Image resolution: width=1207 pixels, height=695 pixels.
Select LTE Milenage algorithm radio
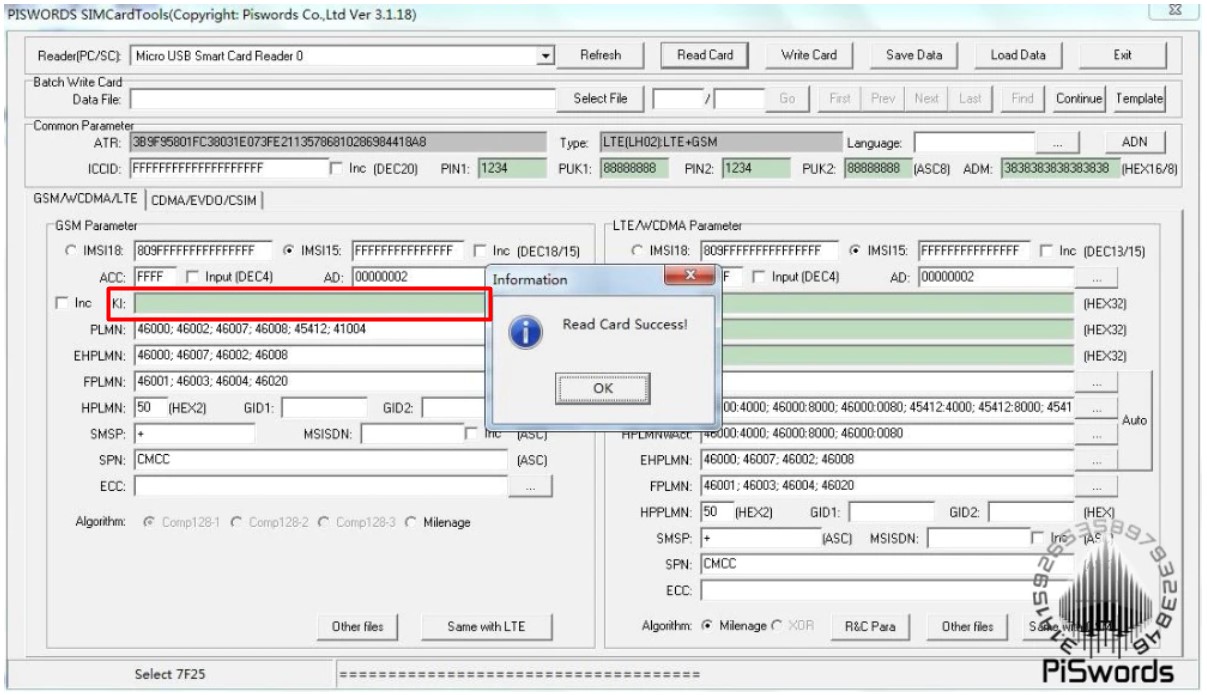coord(707,627)
